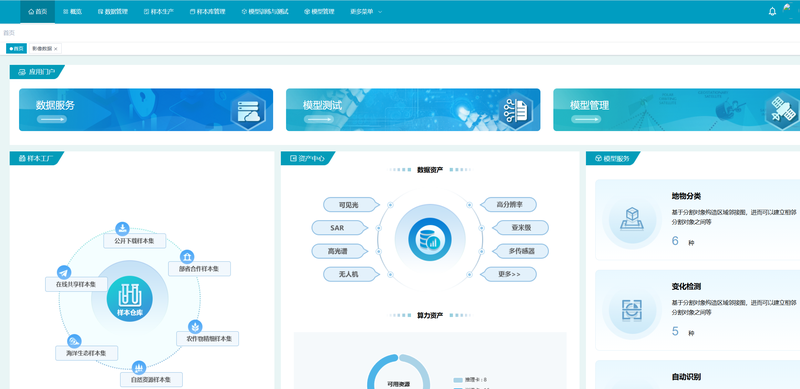The height and width of the screenshot is (389, 800).
Task: Click the count 6 under 地物分类
Action: coord(675,241)
